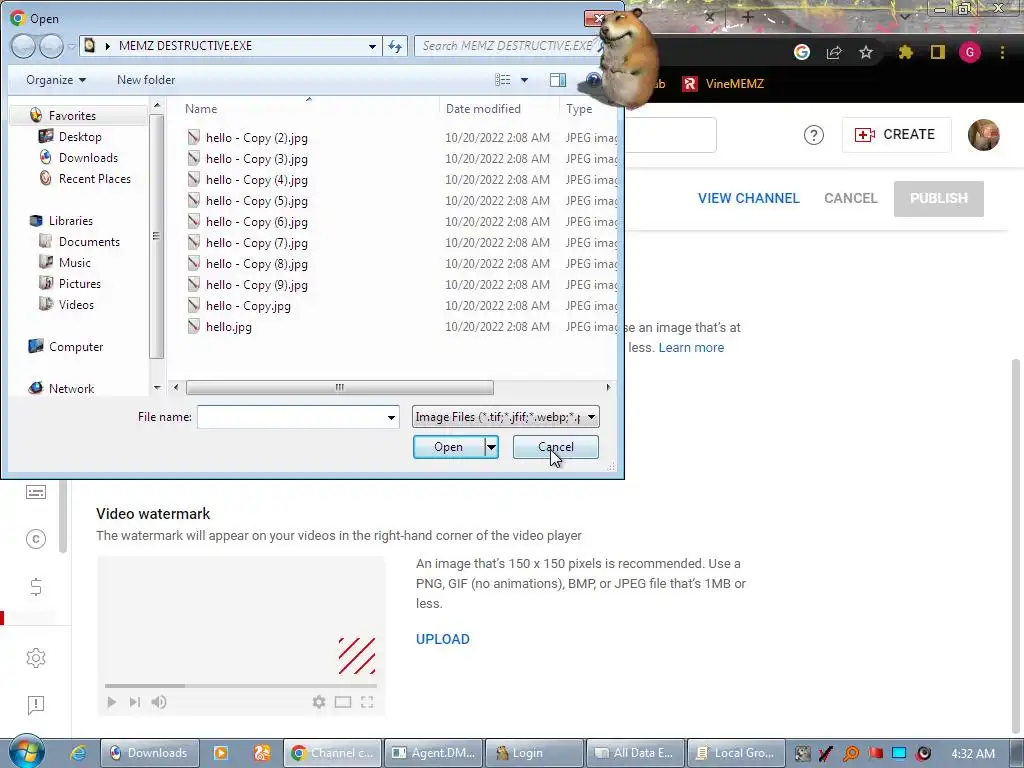Screen dimensions: 1024x768
Task: Select file hello - Copy.jpg
Action: click(248, 306)
